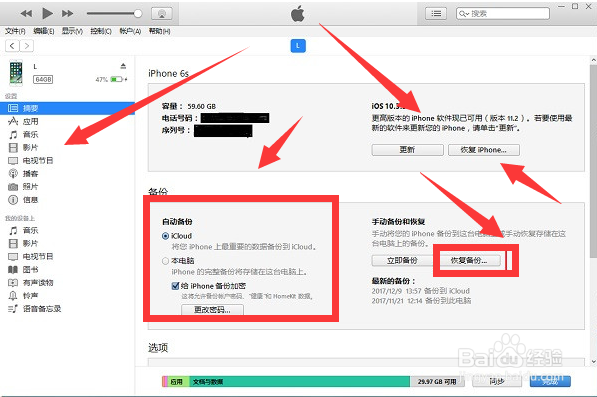The height and width of the screenshot is (397, 597).
Task: Click the iPhone device thumbnail in sidebar
Action: pos(16,73)
